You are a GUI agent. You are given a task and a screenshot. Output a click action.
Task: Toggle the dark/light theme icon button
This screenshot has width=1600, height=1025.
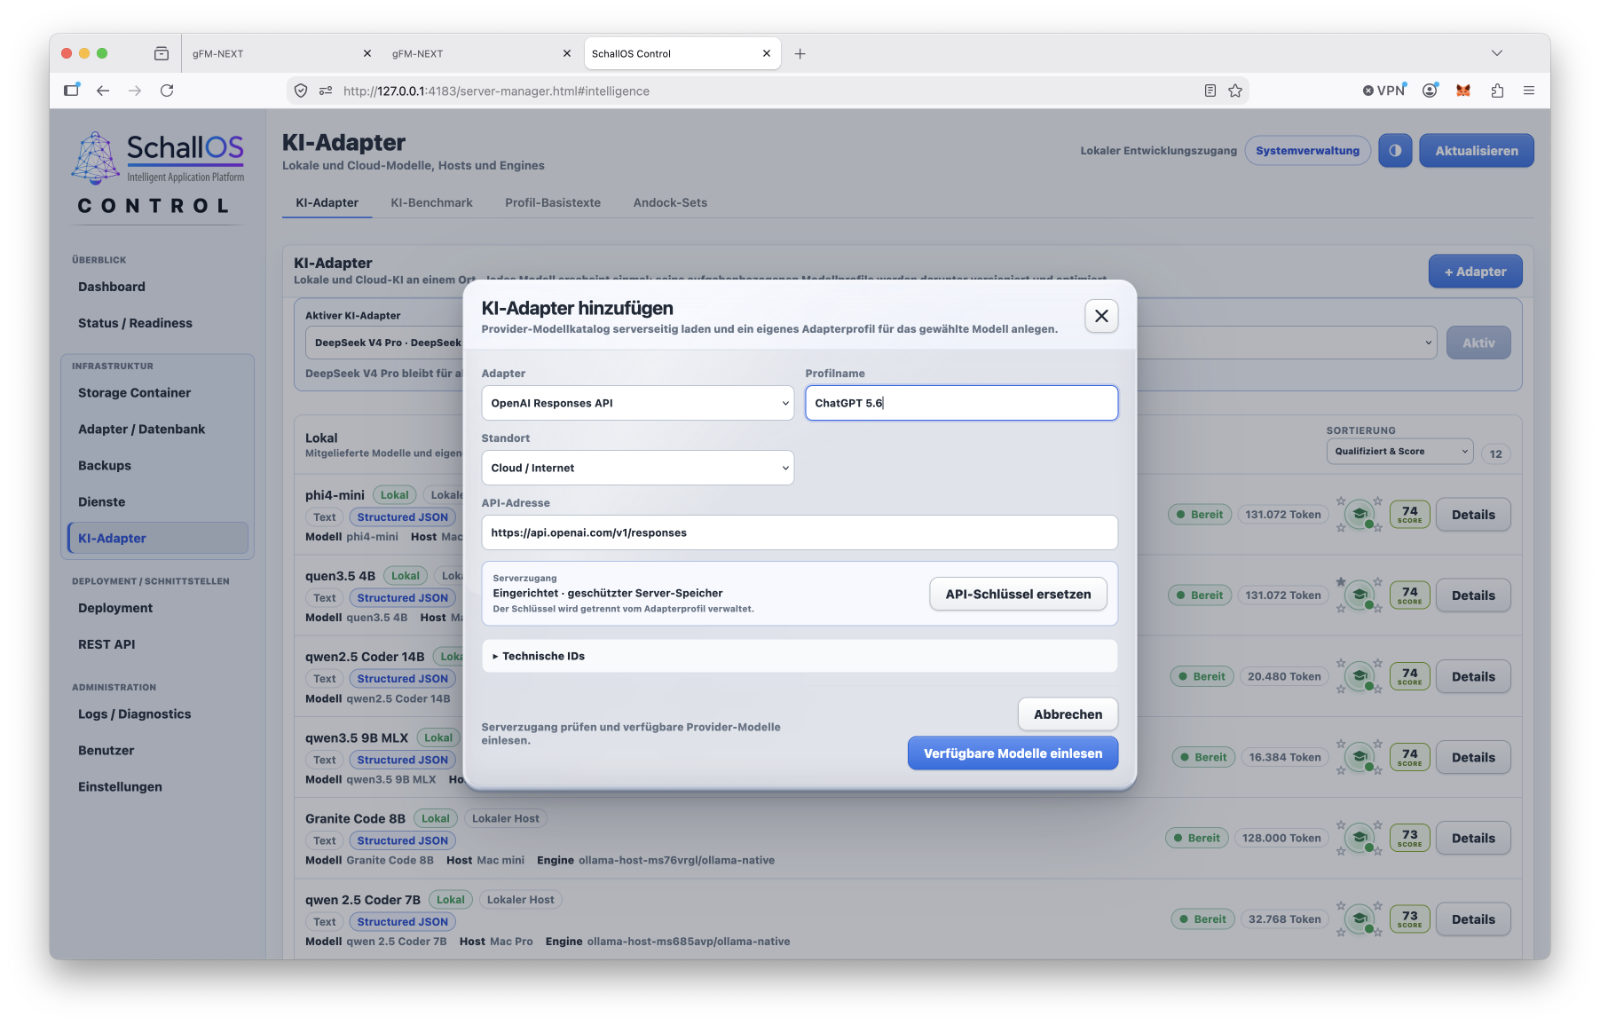1395,151
